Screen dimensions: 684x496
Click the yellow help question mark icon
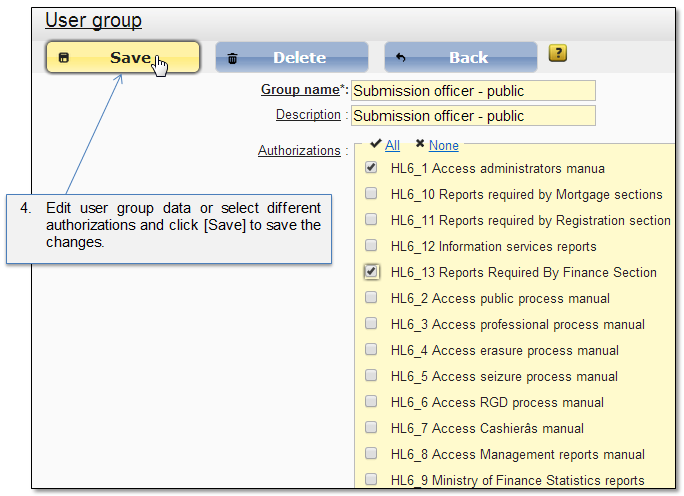pyautogui.click(x=558, y=53)
